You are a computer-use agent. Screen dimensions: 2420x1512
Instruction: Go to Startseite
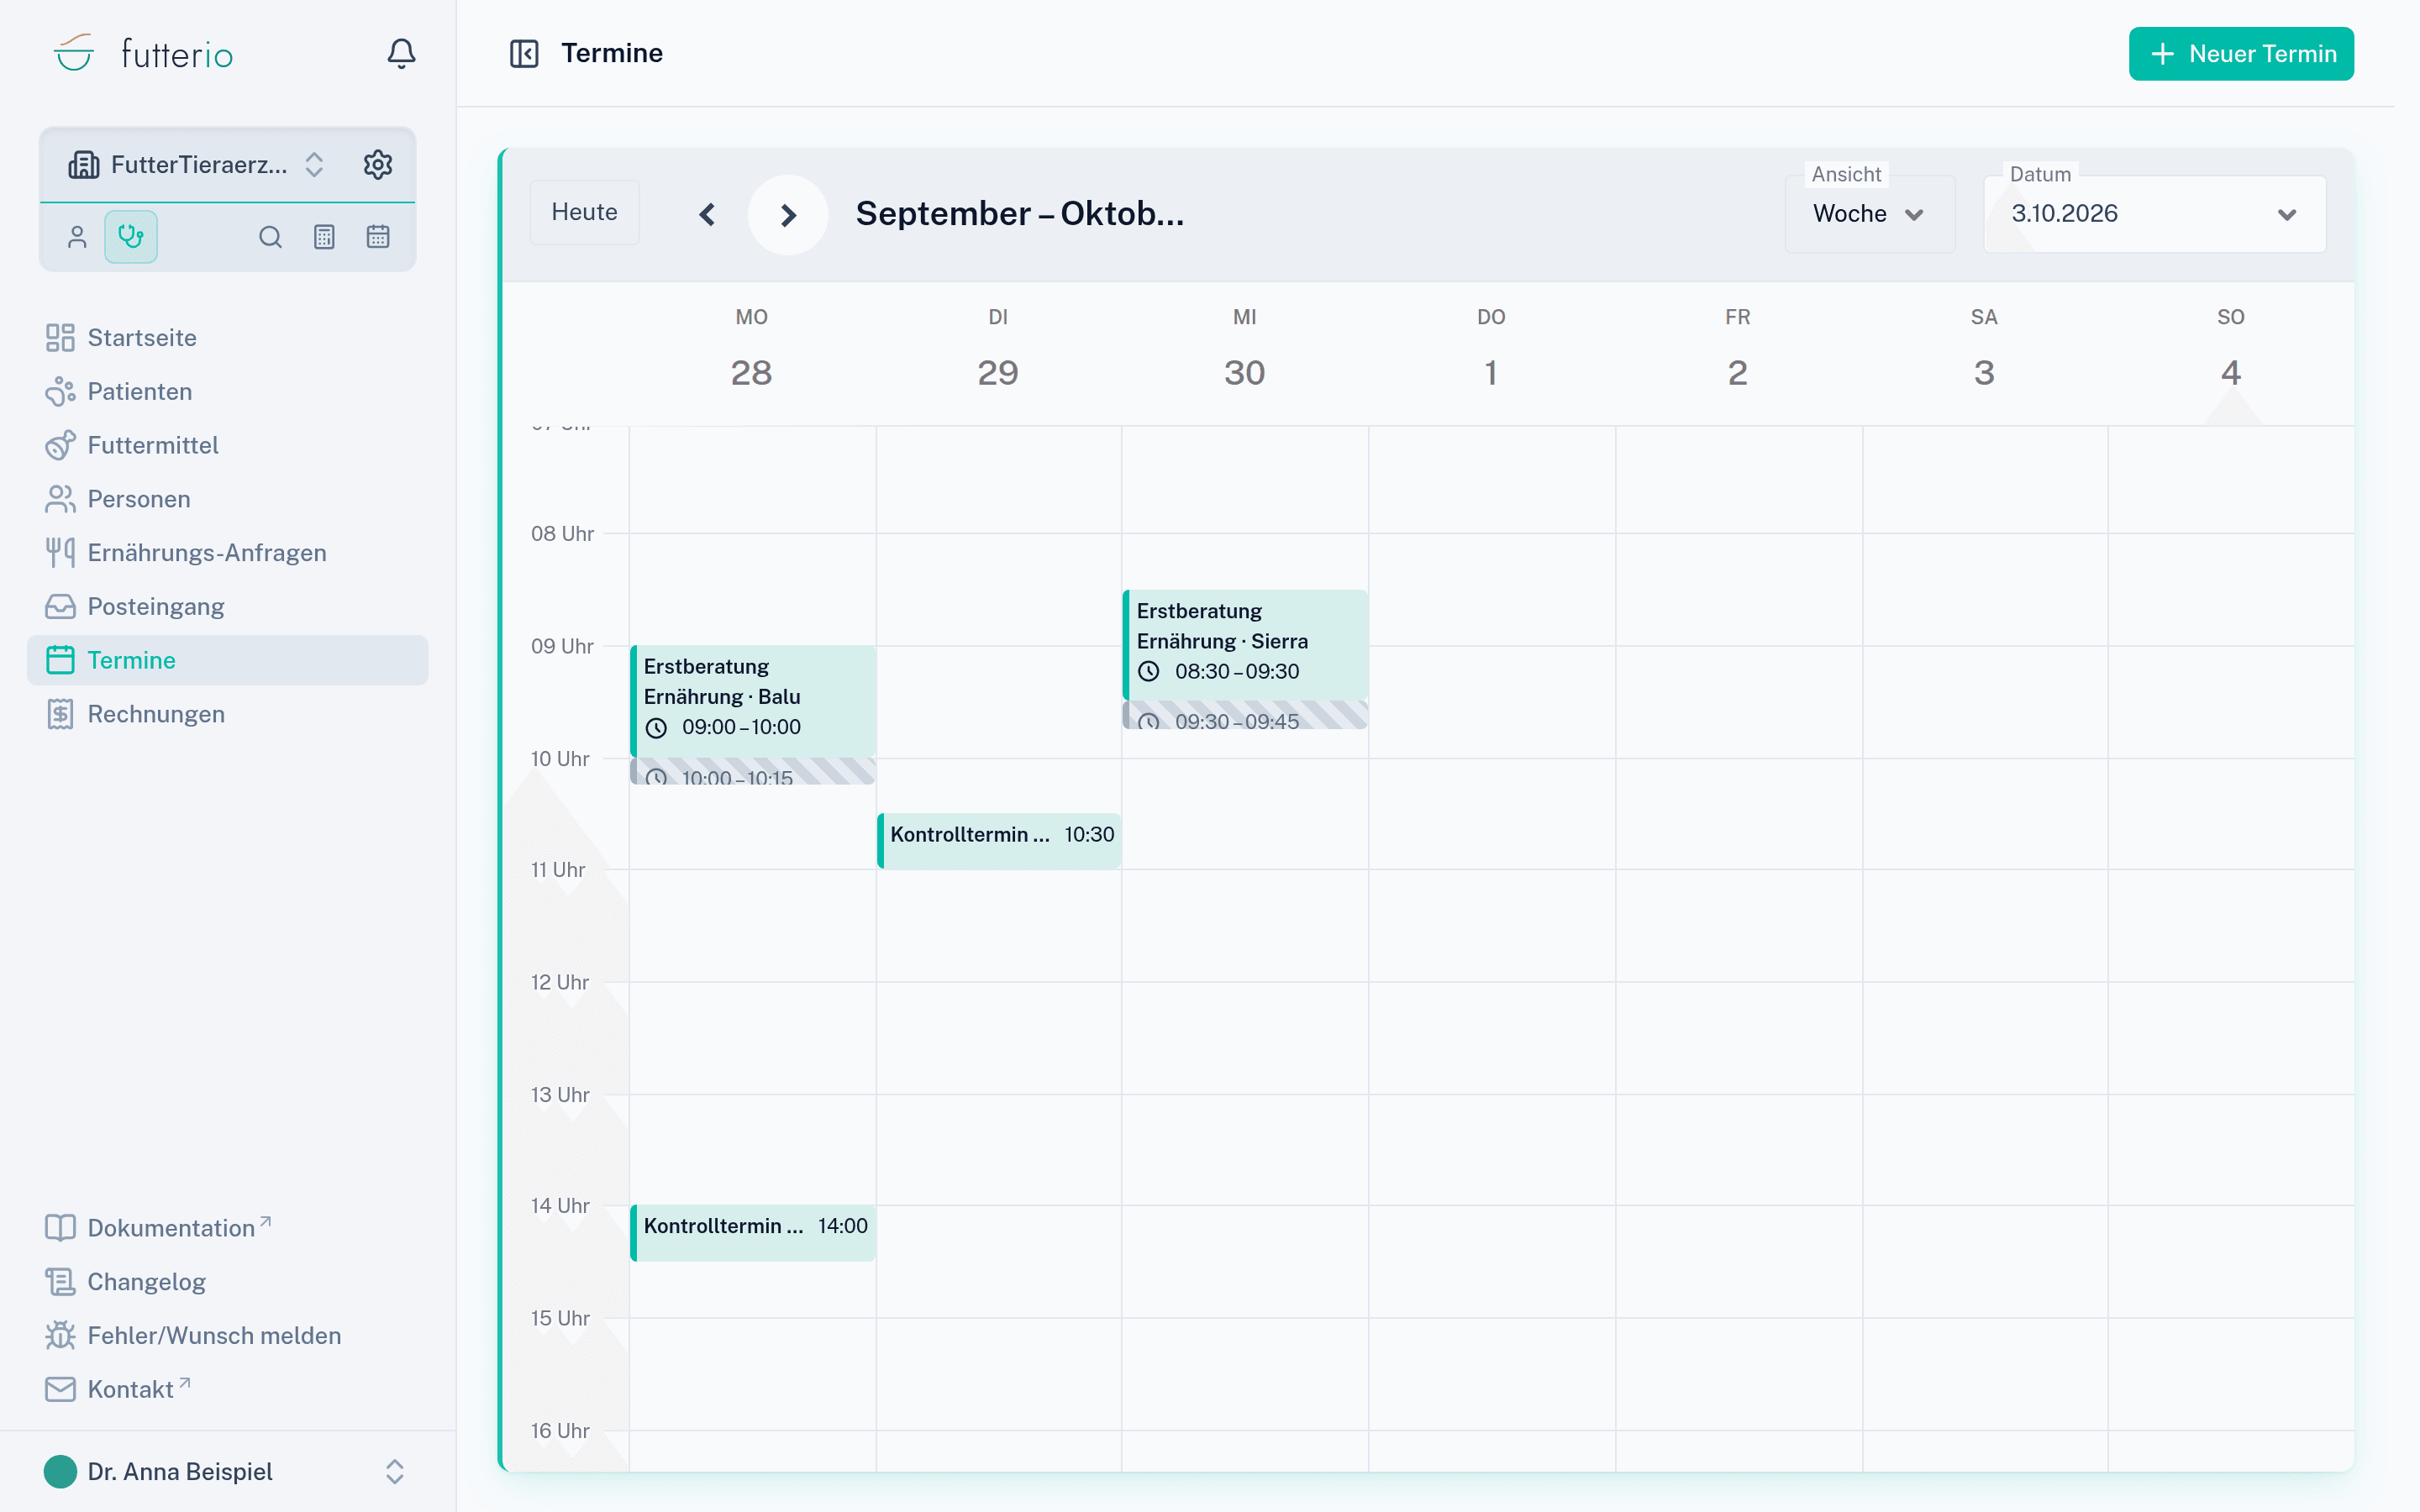[228, 338]
